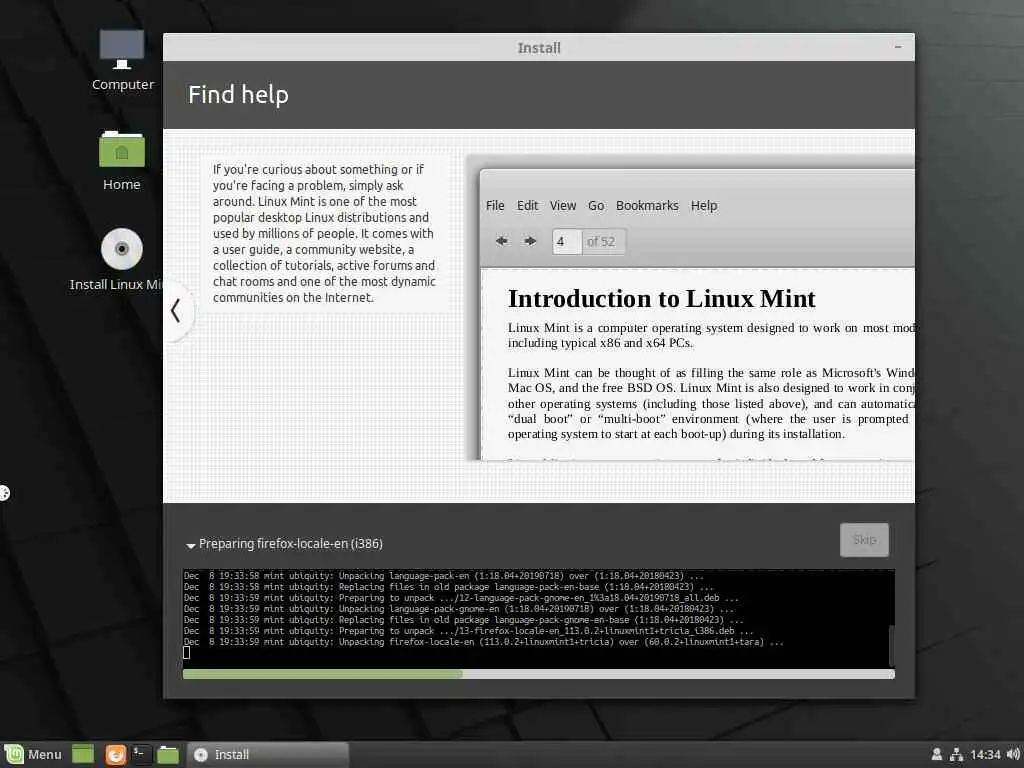1024x768 pixels.
Task: Click the 'Find help' slide title
Action: click(238, 95)
